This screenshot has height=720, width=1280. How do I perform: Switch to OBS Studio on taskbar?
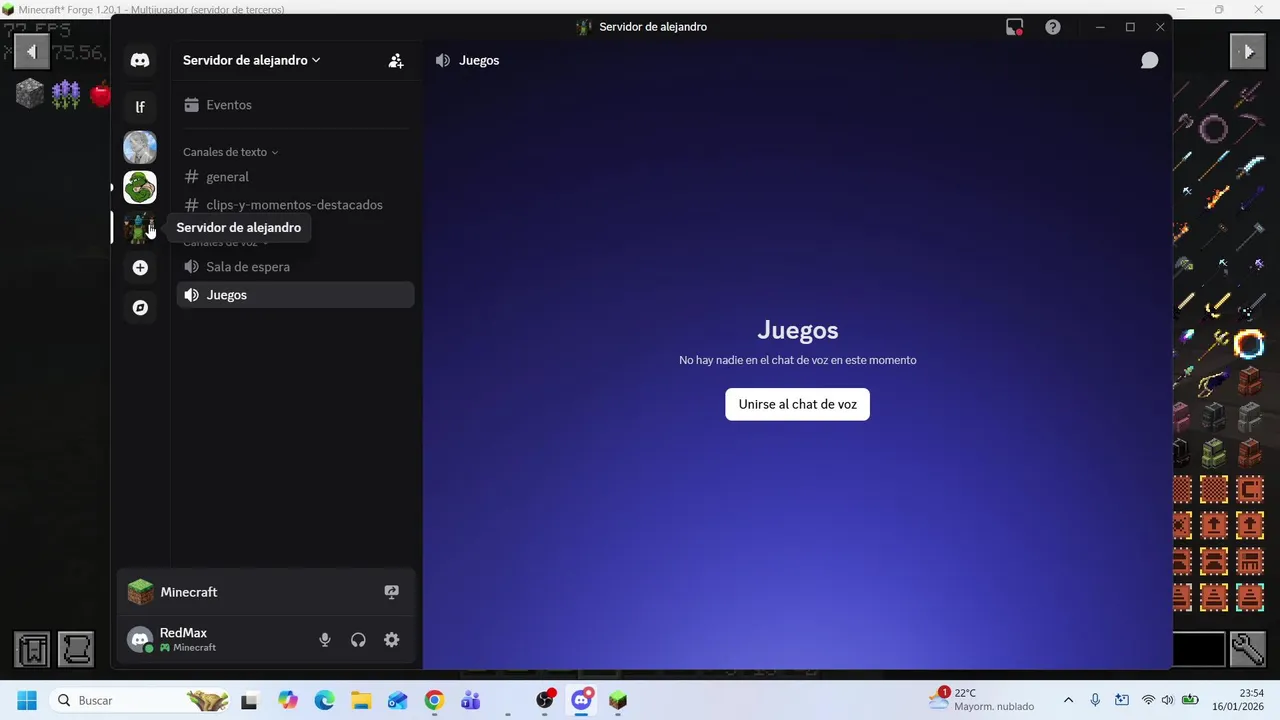(545, 701)
